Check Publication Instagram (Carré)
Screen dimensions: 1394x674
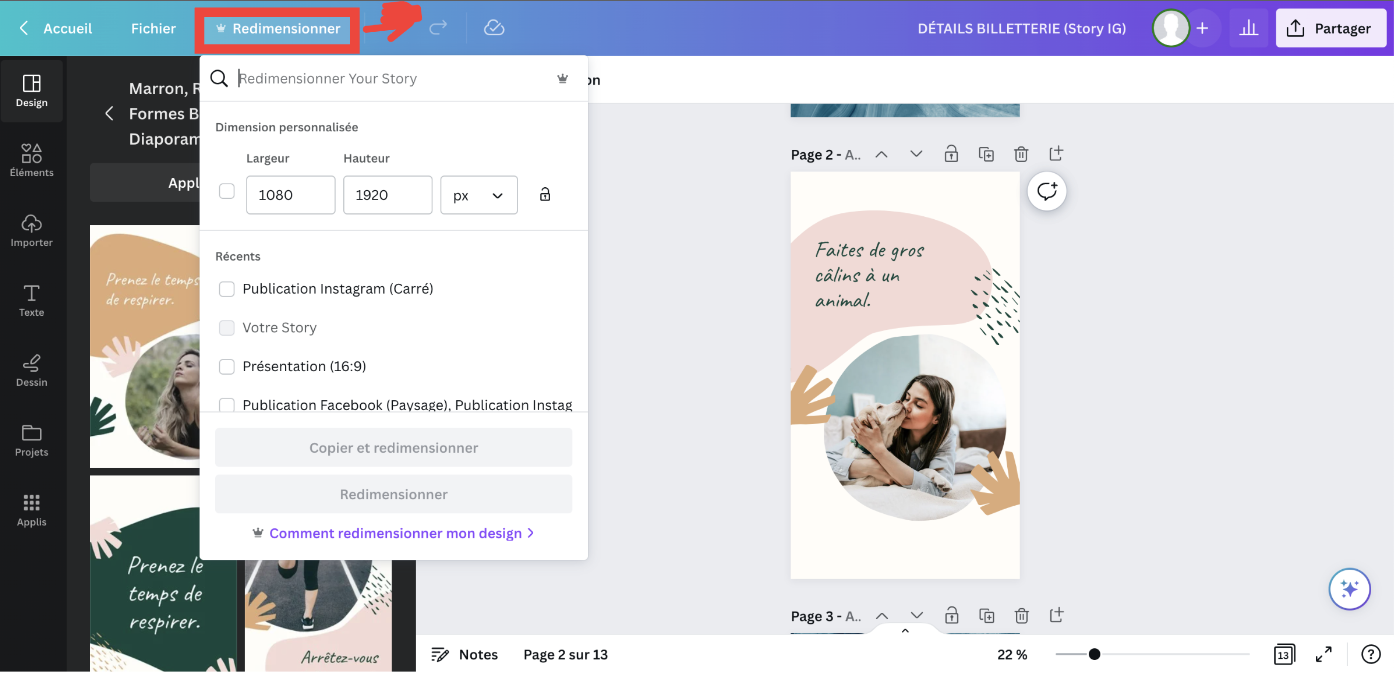[x=227, y=288]
